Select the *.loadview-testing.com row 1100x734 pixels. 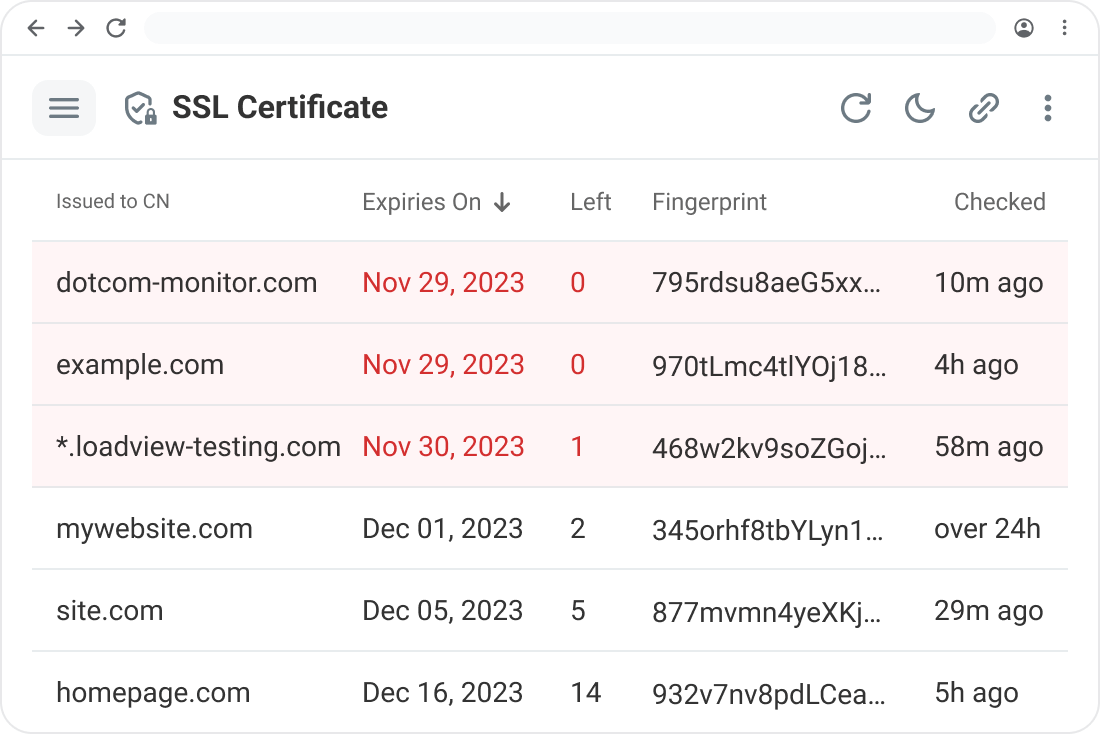click(198, 447)
